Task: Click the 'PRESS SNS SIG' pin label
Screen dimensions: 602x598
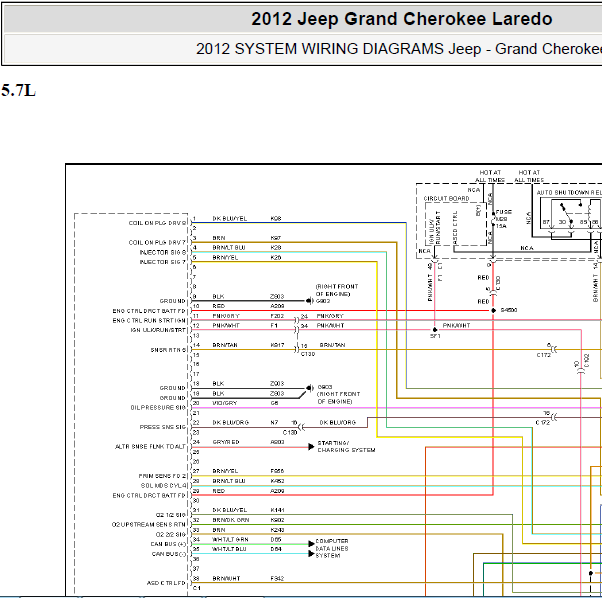Action: (x=163, y=427)
